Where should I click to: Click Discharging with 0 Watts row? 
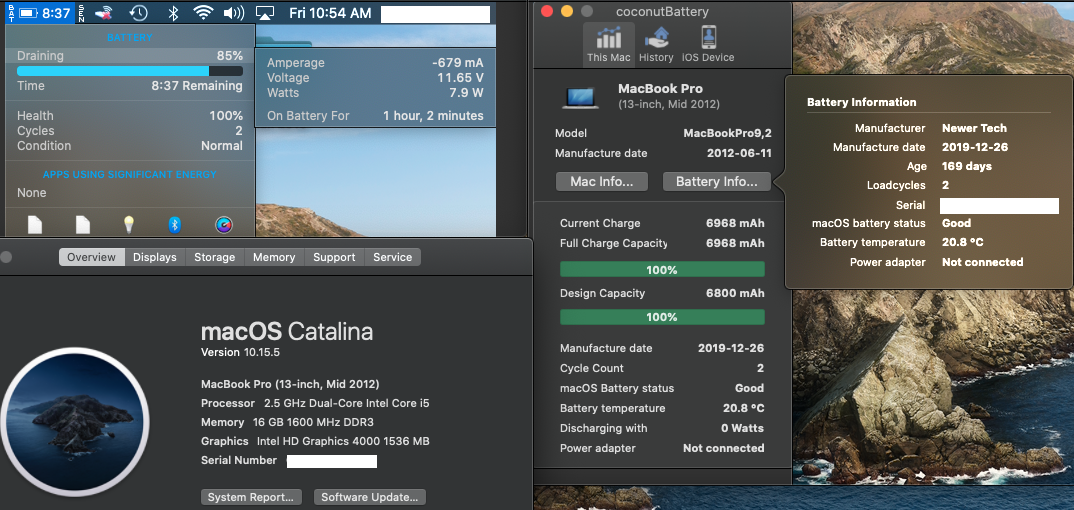click(662, 428)
